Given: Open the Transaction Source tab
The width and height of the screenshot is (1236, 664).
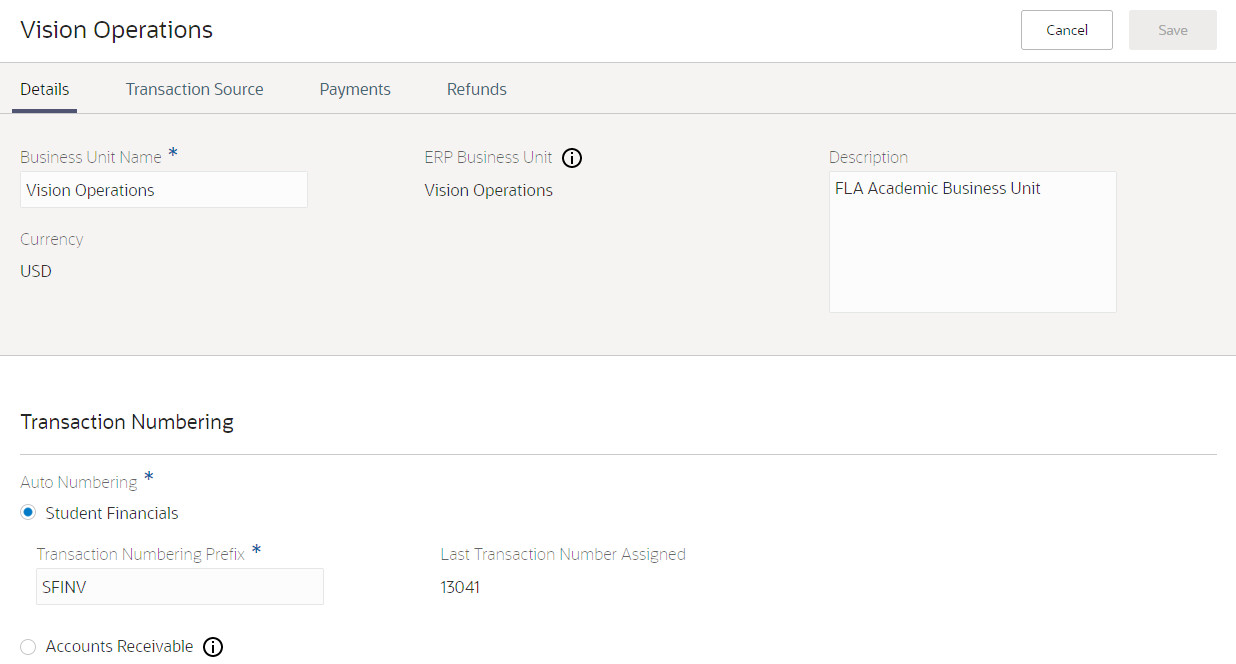Looking at the screenshot, I should [194, 89].
